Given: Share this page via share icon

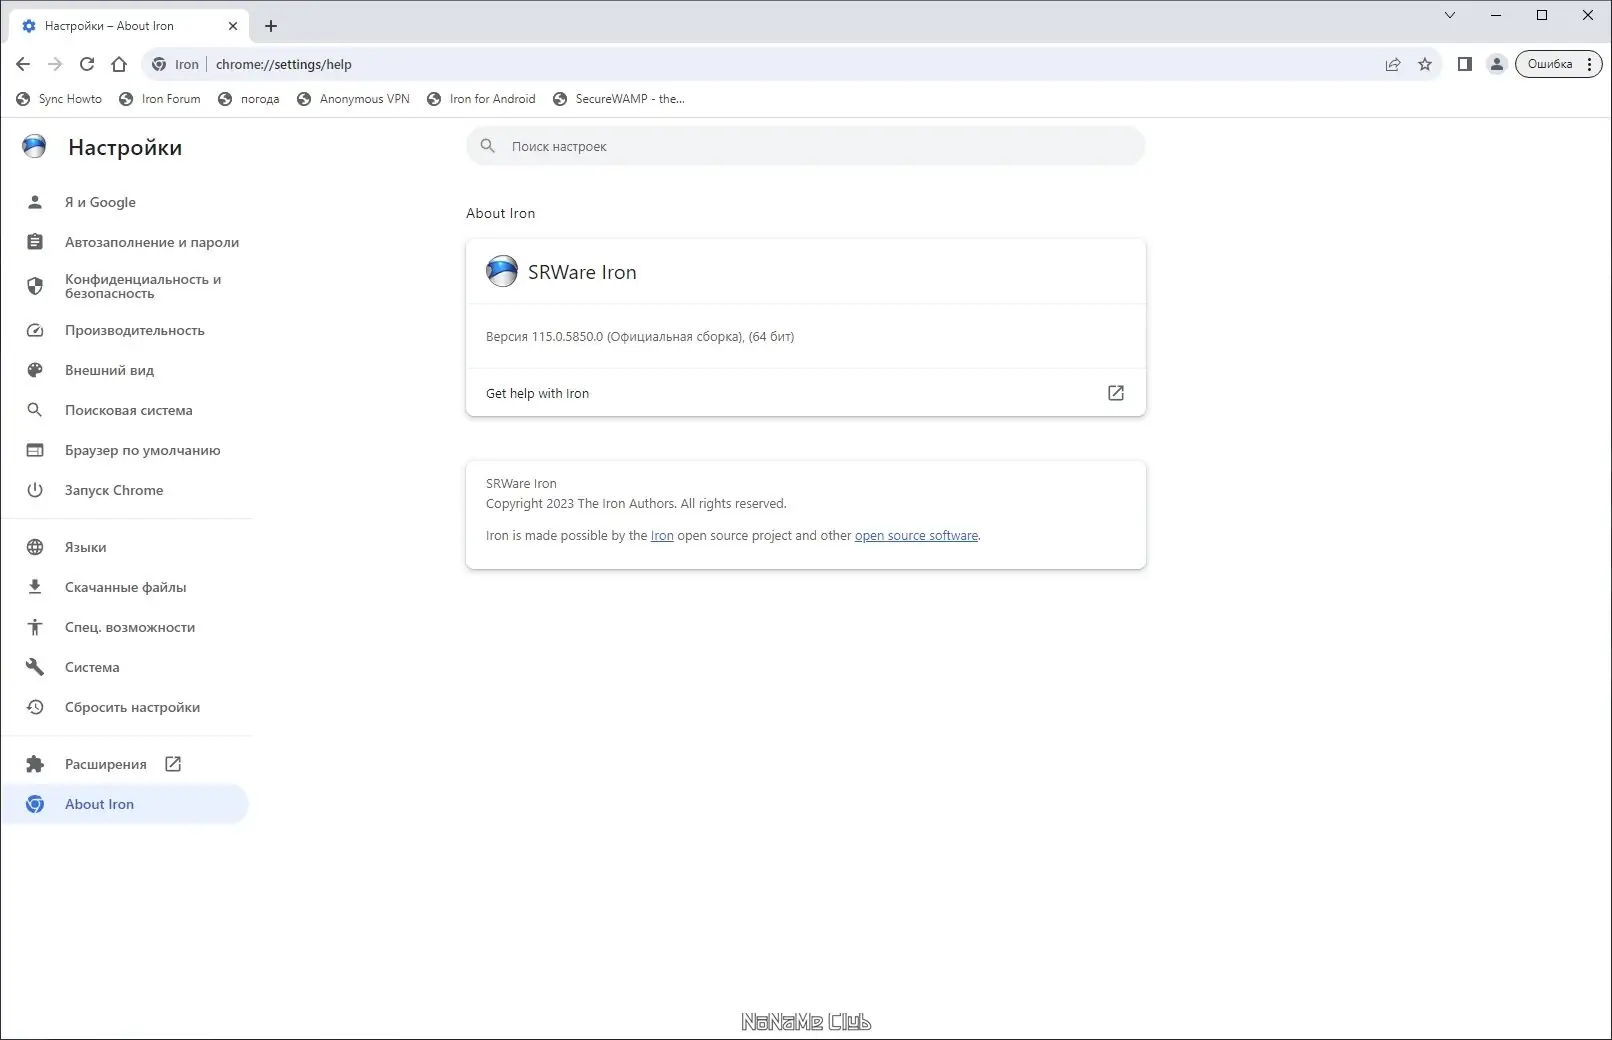Looking at the screenshot, I should (1393, 64).
